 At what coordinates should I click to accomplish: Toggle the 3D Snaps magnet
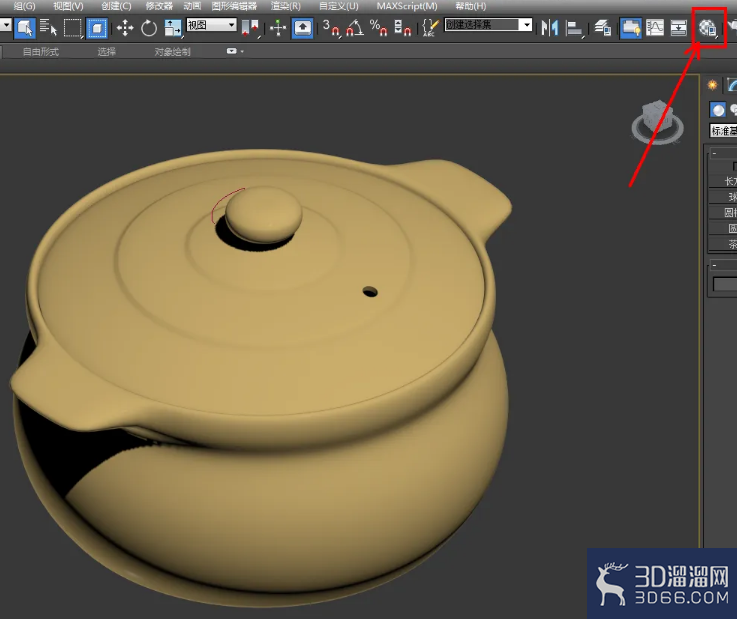331,28
